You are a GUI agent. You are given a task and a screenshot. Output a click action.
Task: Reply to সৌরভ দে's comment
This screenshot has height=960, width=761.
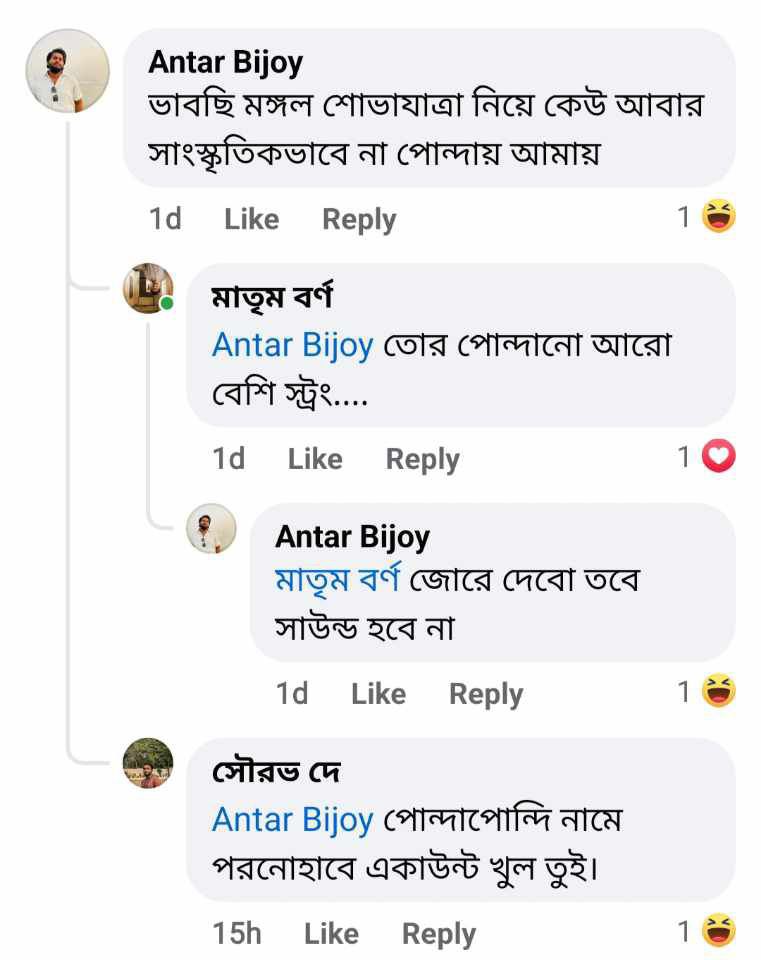439,934
